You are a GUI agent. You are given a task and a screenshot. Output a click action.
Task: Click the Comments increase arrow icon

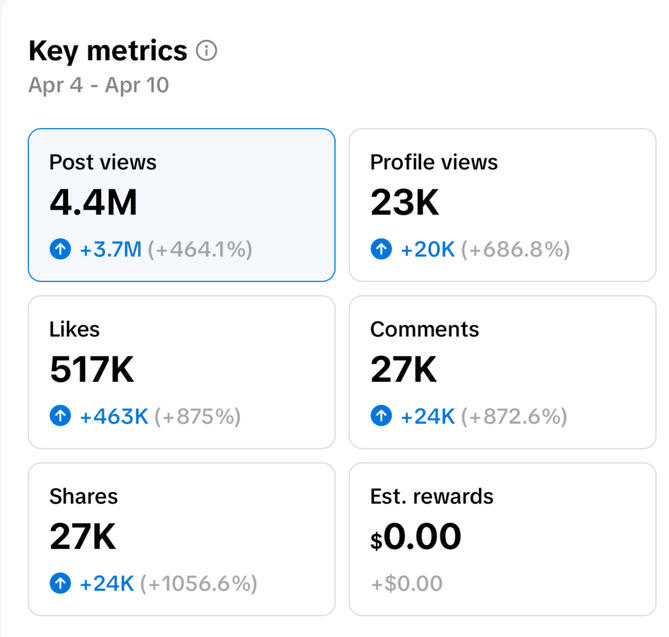[381, 416]
